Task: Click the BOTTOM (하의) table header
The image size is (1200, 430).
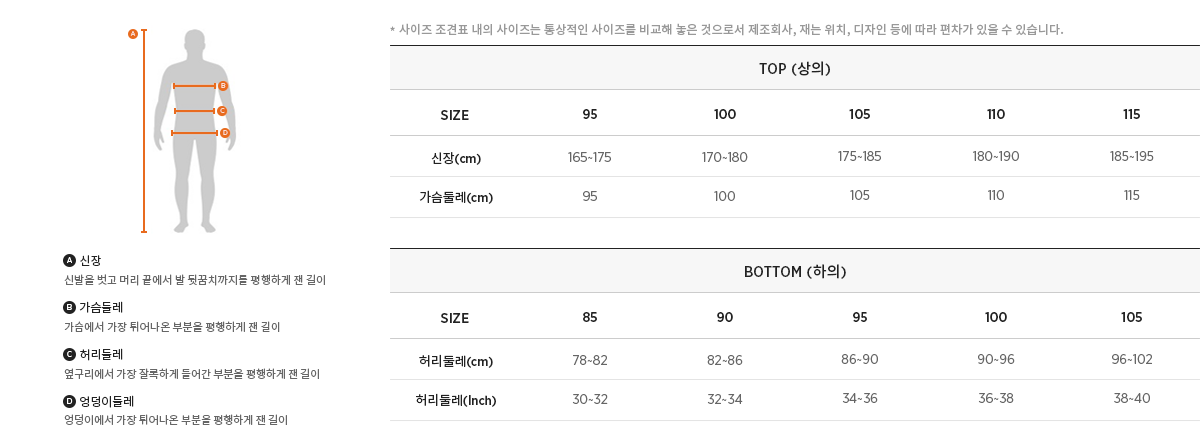Action: click(x=795, y=271)
